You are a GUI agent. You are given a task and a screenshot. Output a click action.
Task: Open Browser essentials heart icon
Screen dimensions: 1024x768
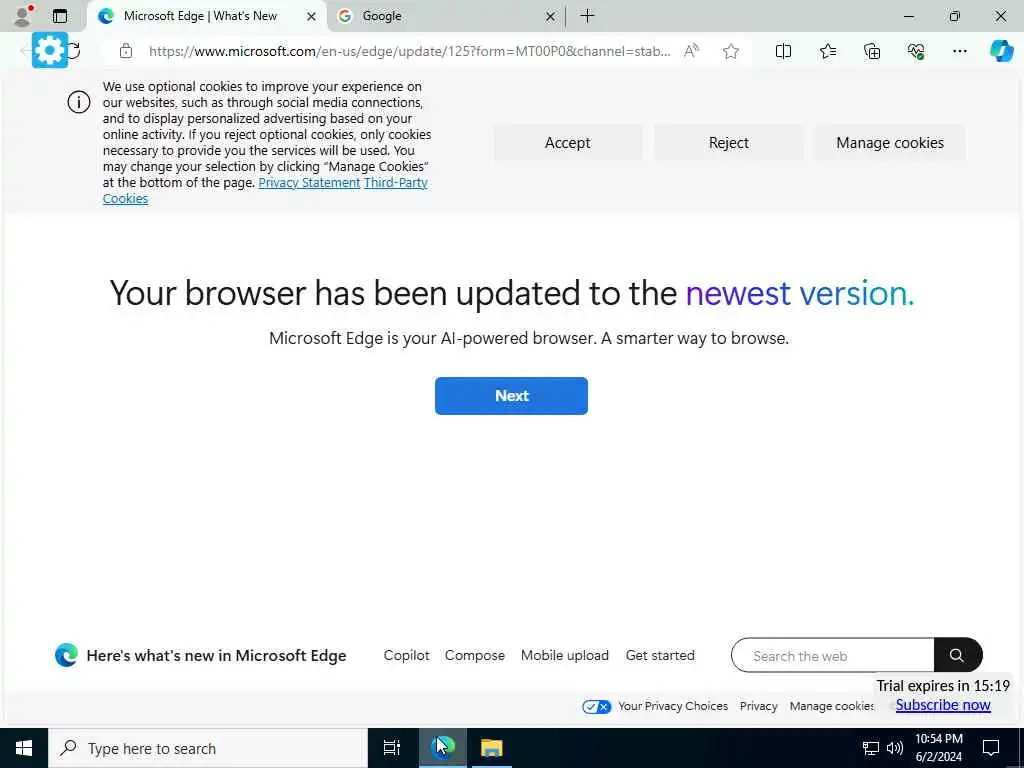[916, 51]
